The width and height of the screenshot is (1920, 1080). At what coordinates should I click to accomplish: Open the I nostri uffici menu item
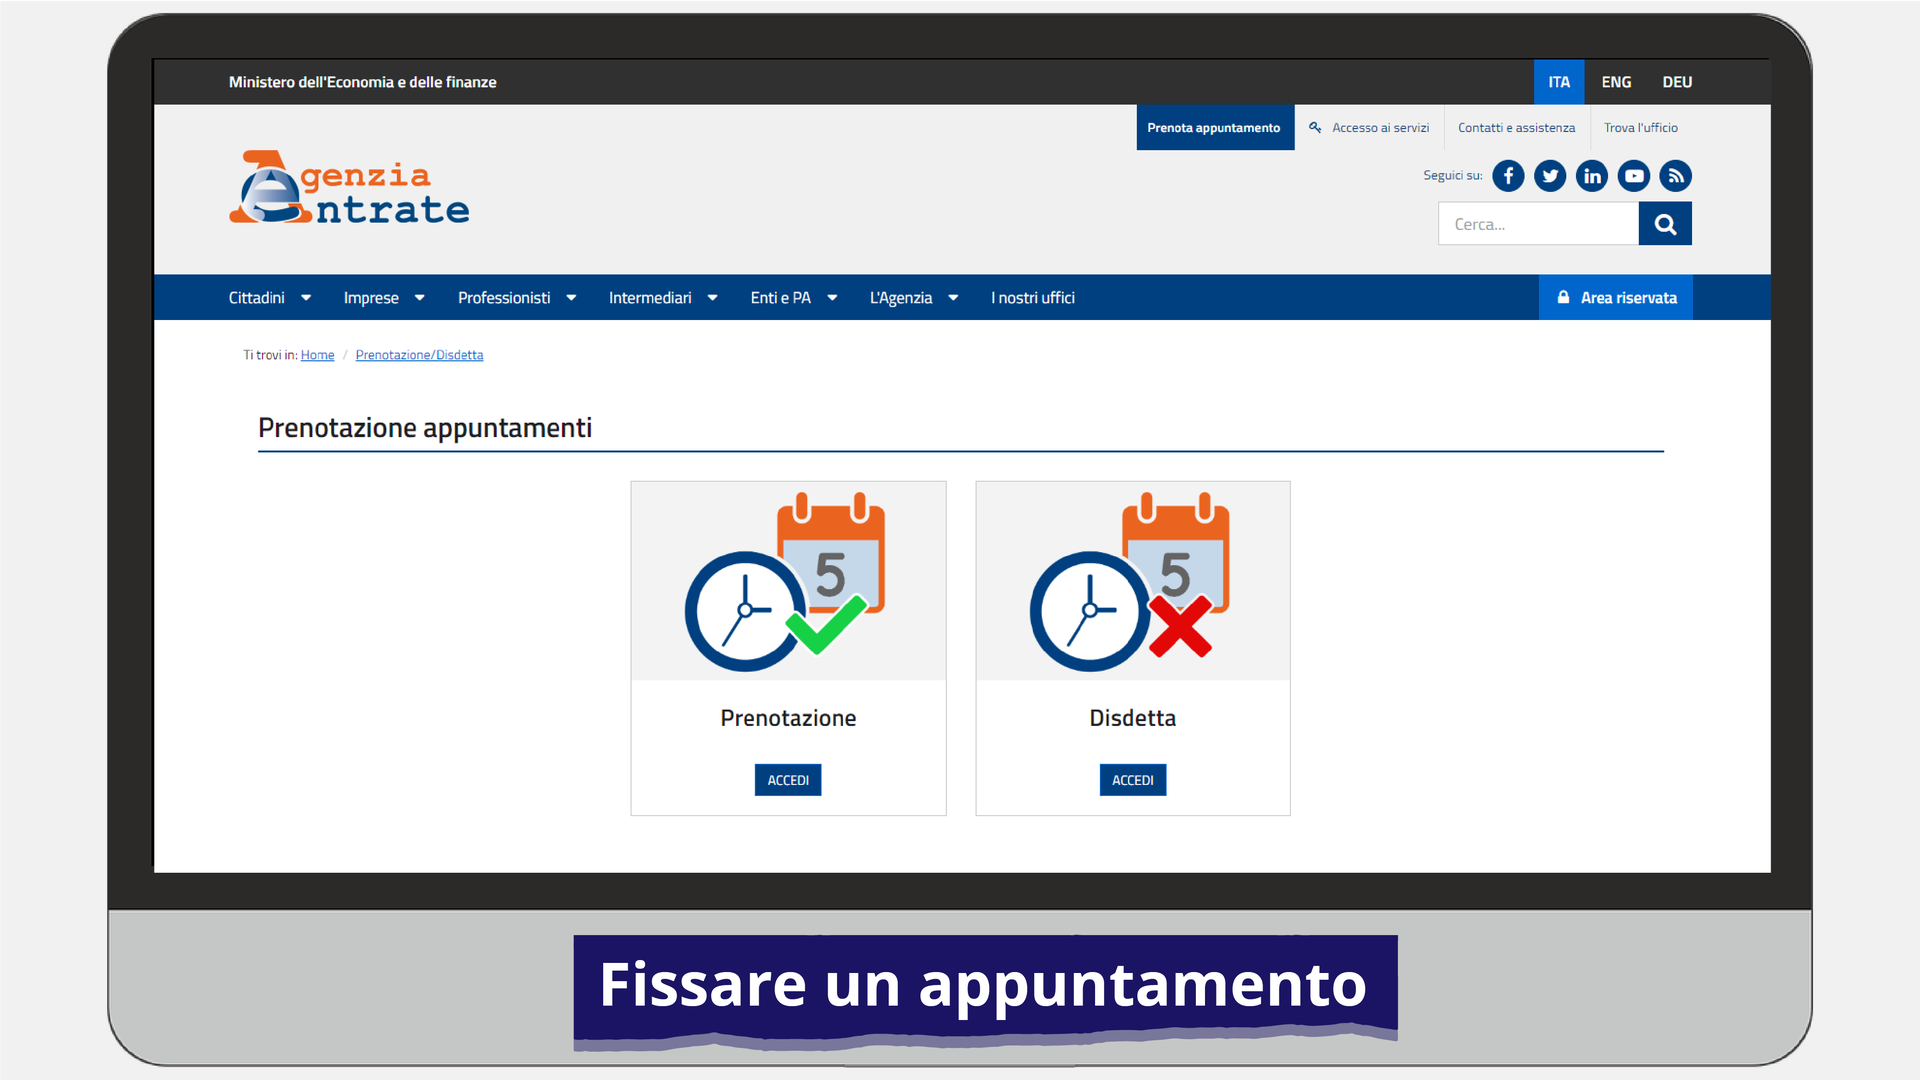click(x=1032, y=298)
